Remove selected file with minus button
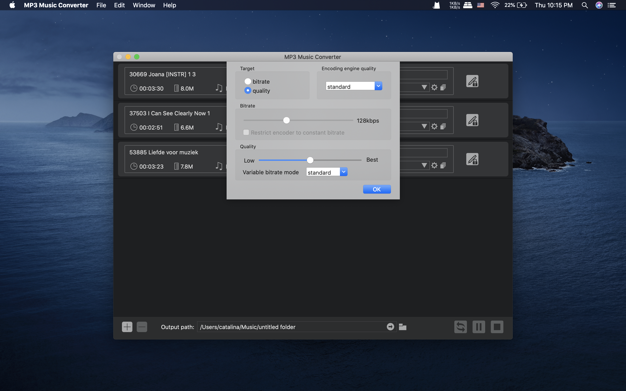This screenshot has width=626, height=391. [x=142, y=327]
